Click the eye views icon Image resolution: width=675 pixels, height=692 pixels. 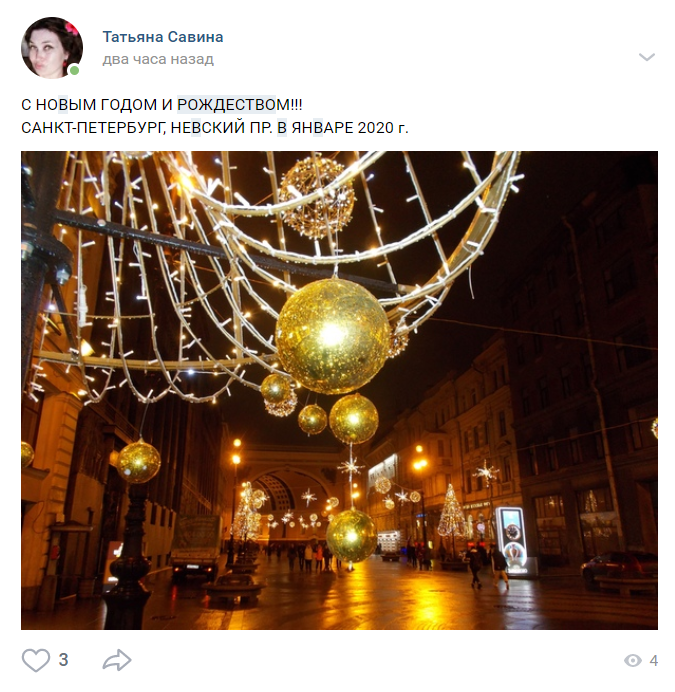tap(633, 660)
